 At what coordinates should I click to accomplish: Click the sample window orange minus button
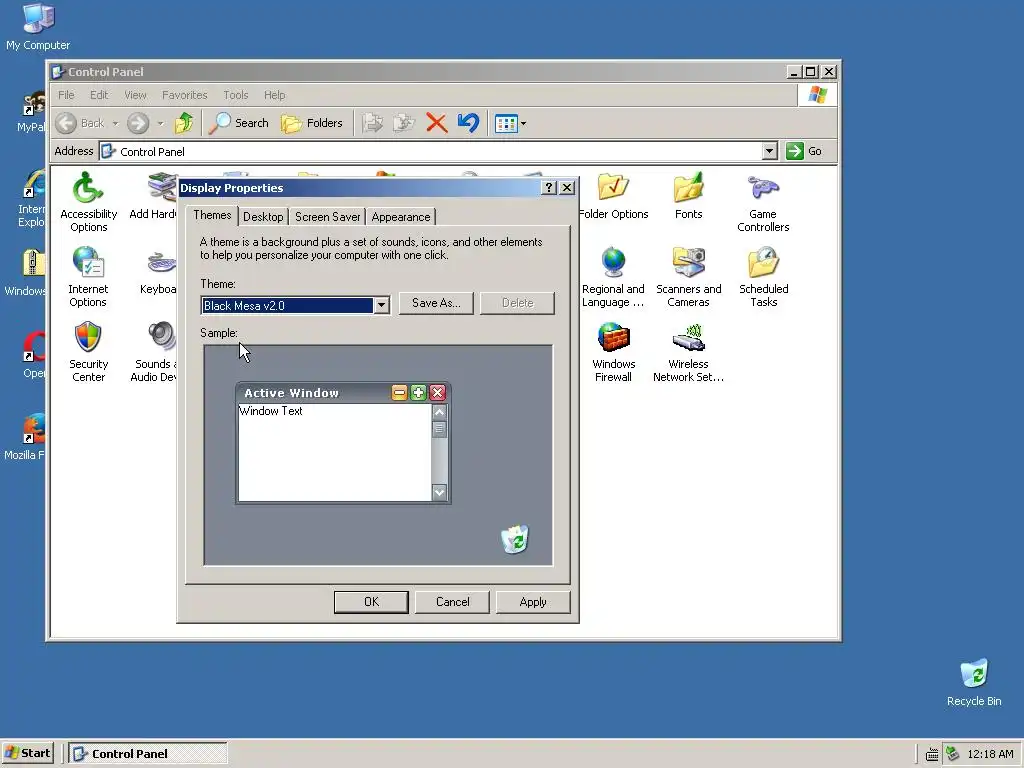tap(399, 392)
